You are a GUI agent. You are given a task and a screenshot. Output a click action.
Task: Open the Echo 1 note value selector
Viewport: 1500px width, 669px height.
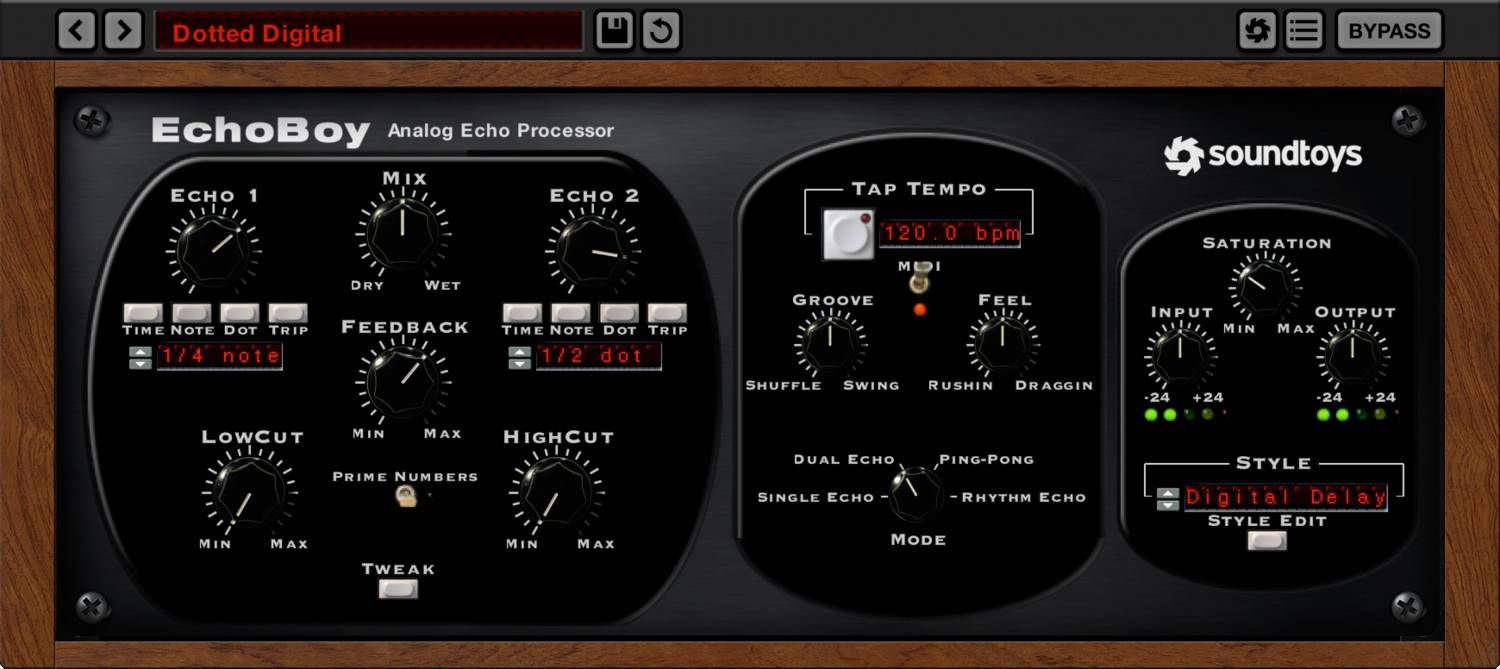pyautogui.click(x=220, y=356)
